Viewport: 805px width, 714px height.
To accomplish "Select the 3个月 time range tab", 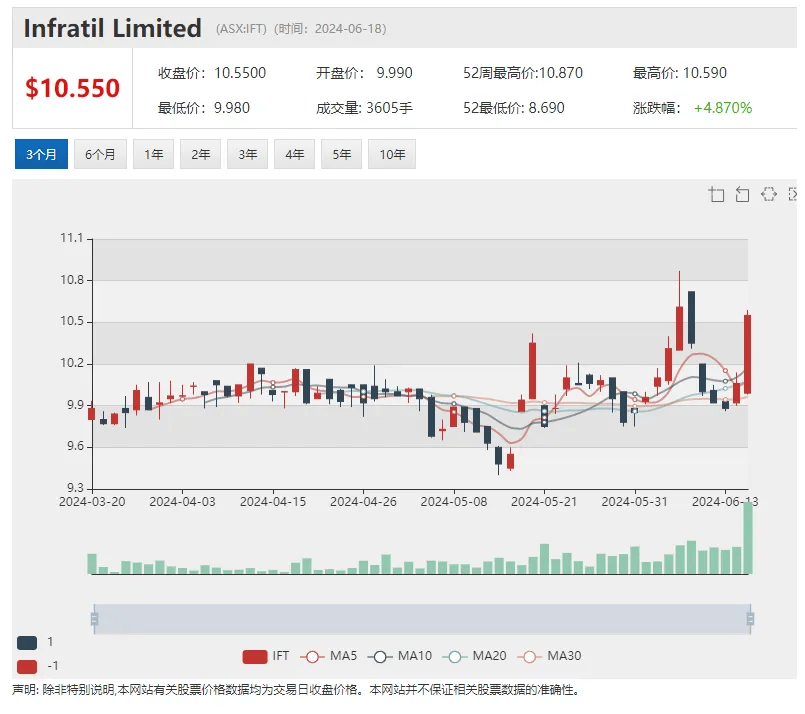I will (x=41, y=154).
